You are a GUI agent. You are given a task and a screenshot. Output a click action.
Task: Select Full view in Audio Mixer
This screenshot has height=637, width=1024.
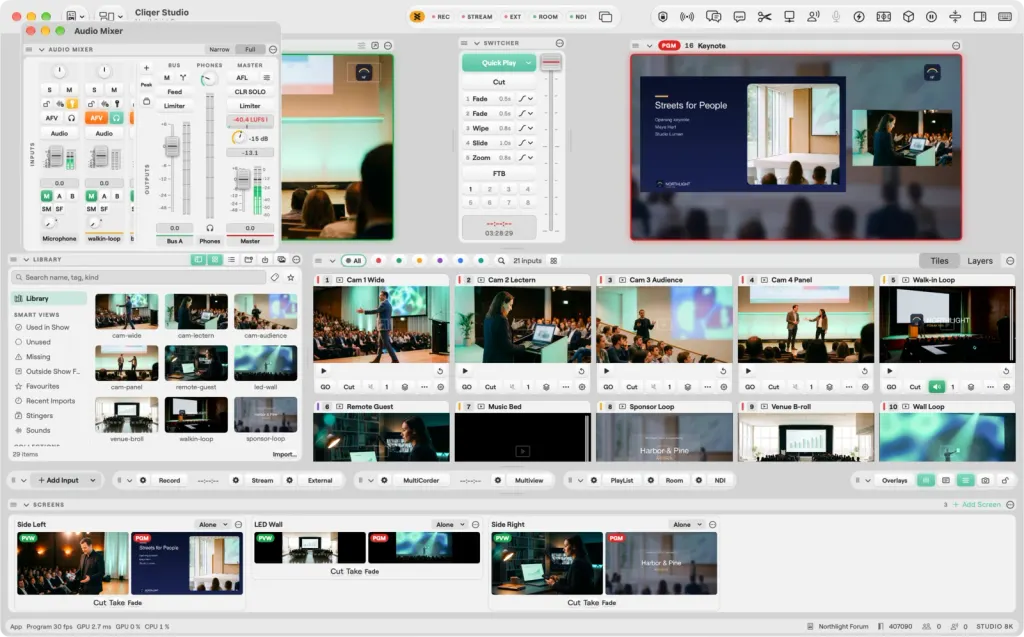coord(250,50)
